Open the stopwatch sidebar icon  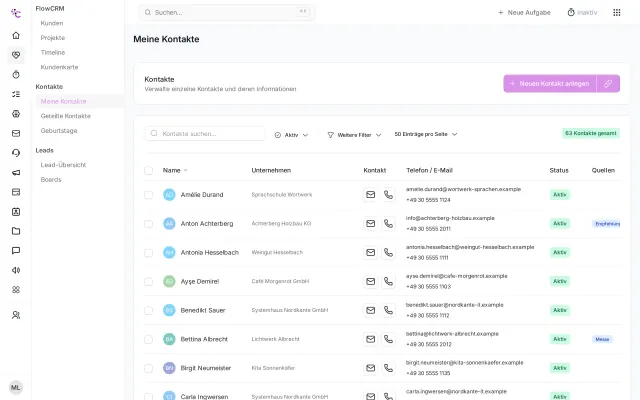[x=16, y=75]
